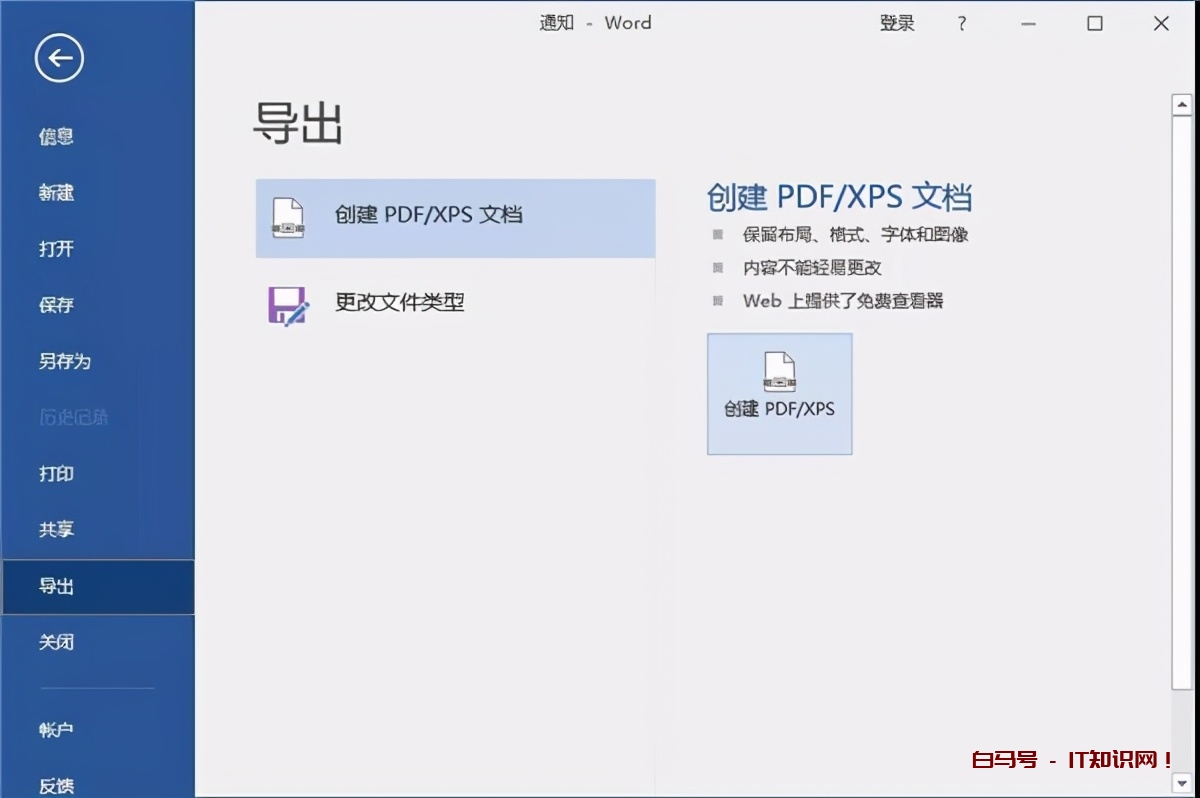Select 新建 to create a new document
Viewport: 1200px width, 798px height.
pyautogui.click(x=54, y=192)
